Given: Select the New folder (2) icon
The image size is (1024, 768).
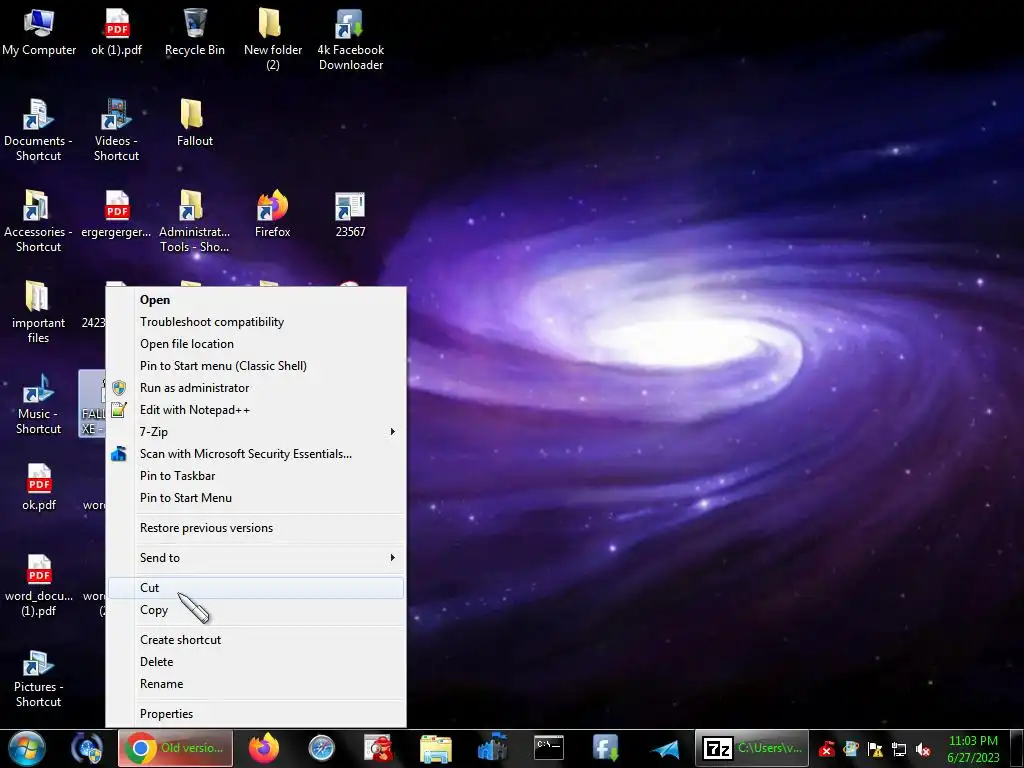Looking at the screenshot, I should (273, 39).
